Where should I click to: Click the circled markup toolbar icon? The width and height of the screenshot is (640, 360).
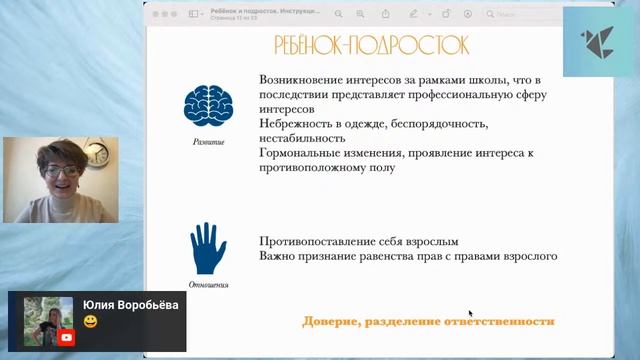point(468,14)
